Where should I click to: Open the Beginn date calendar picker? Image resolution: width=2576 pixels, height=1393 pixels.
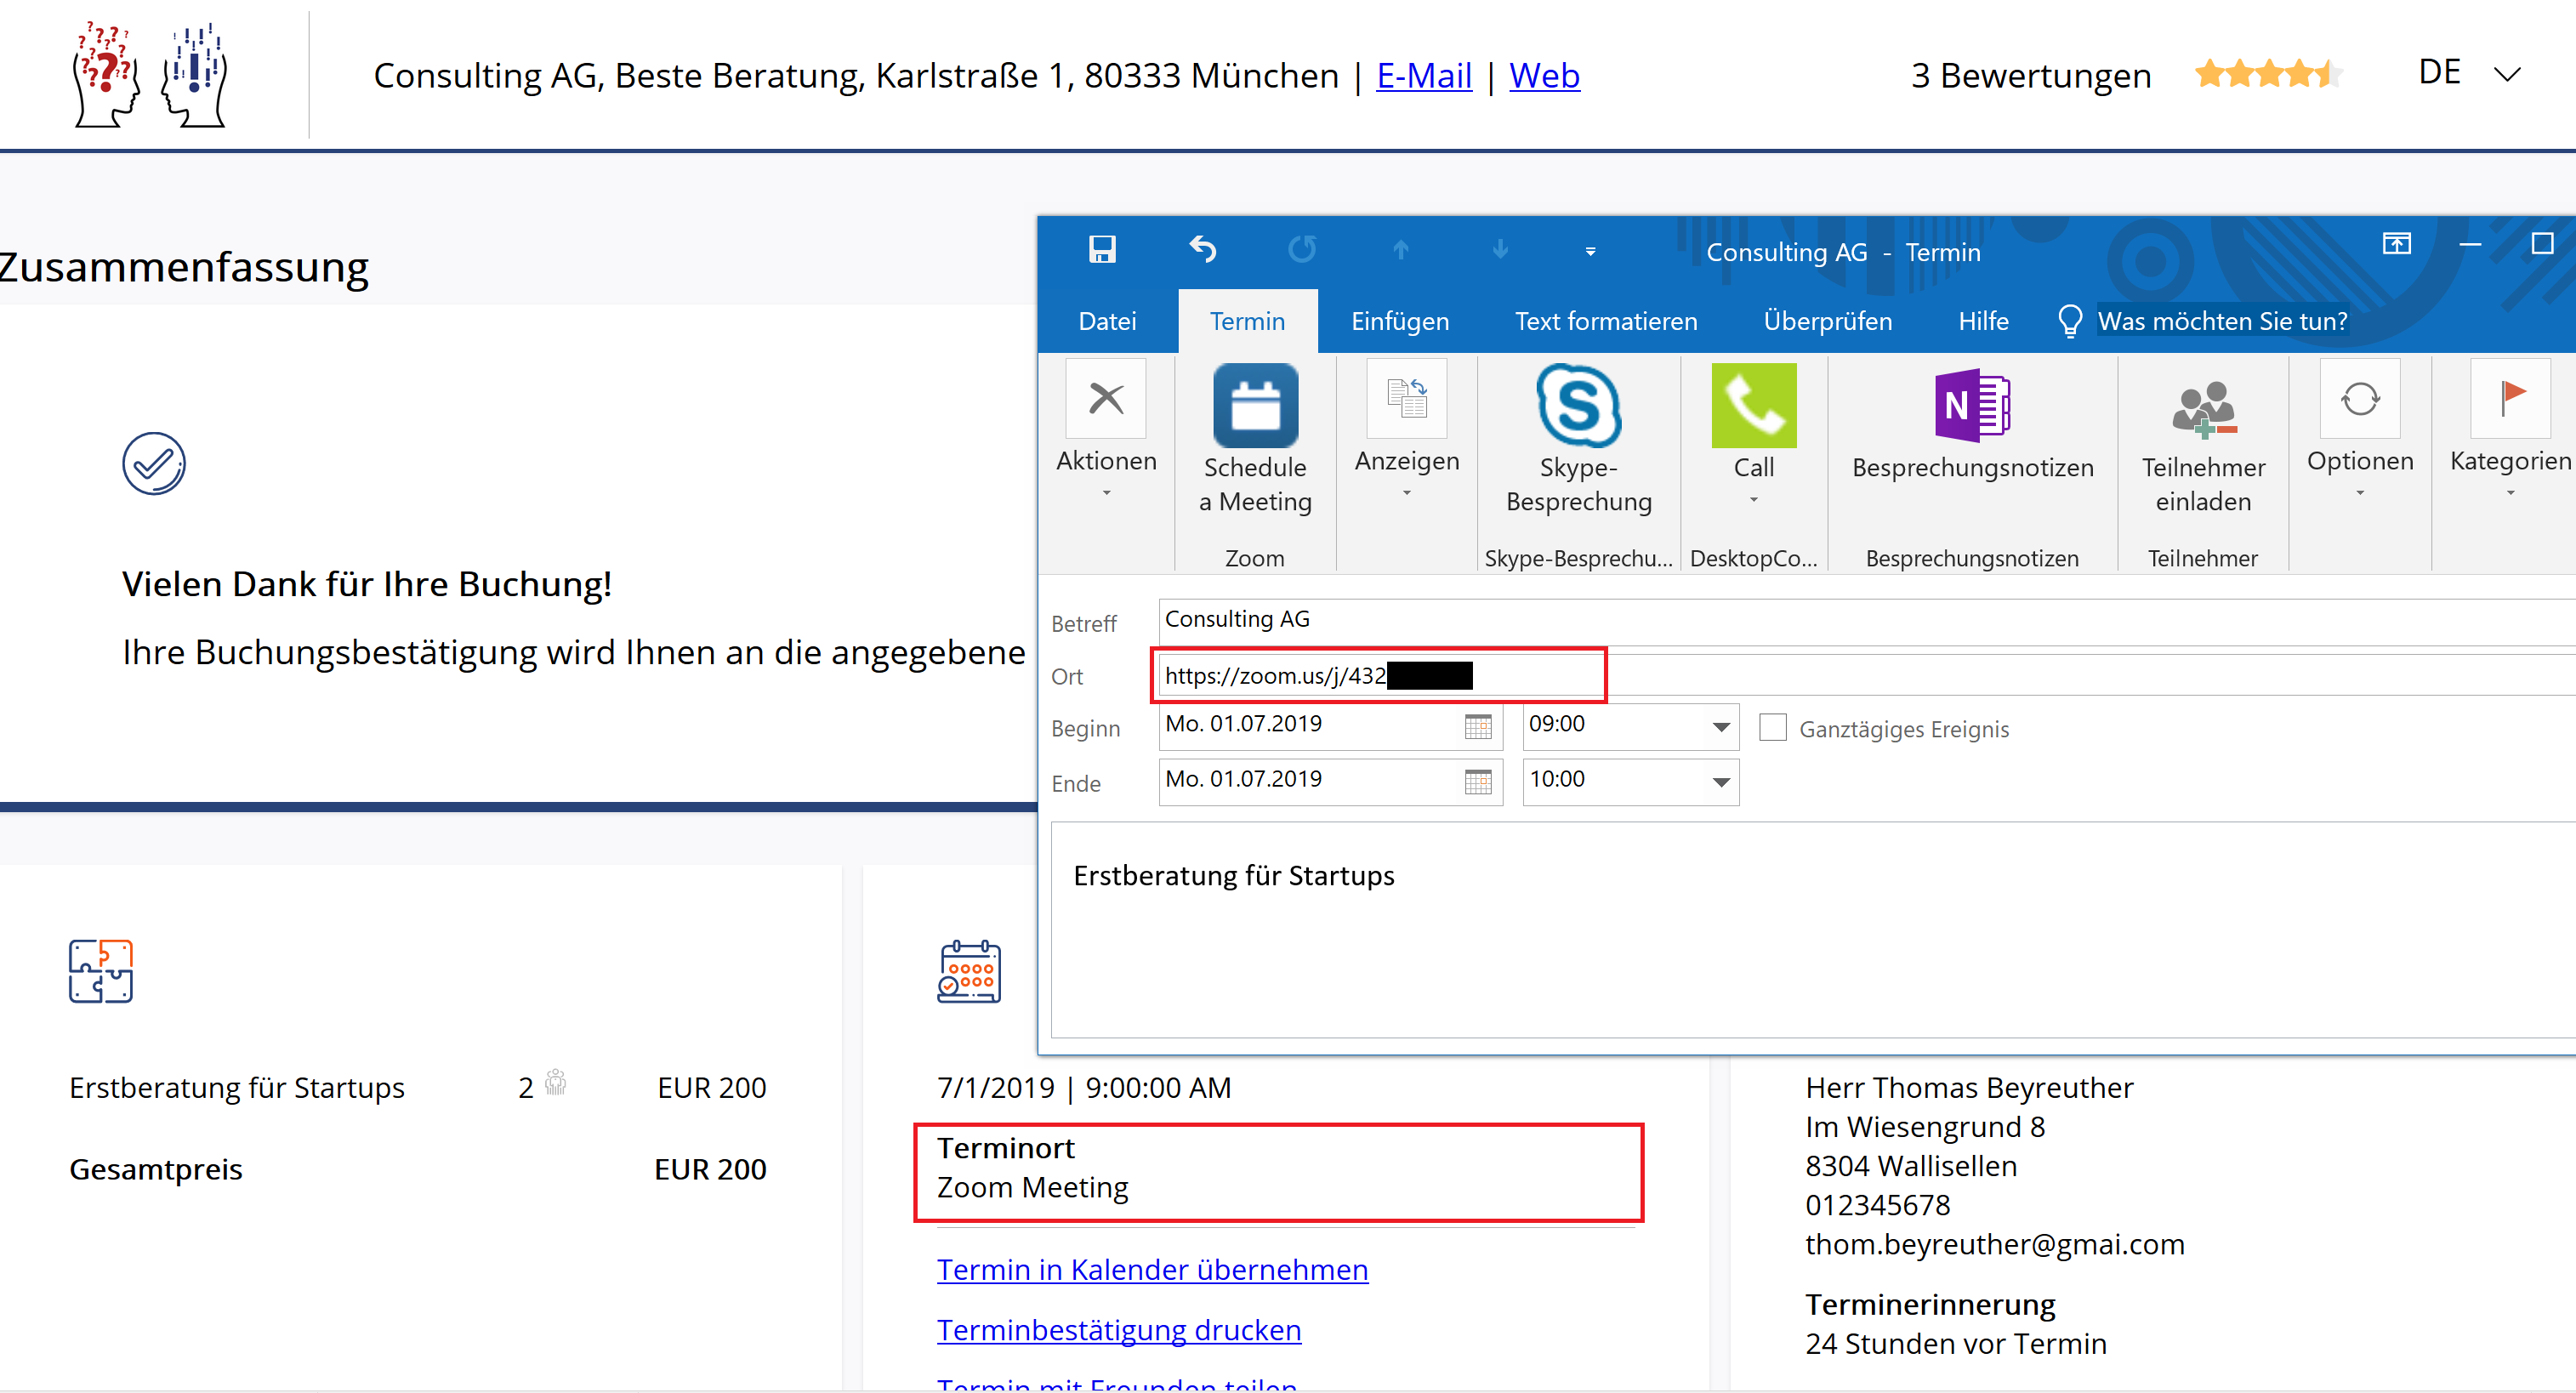coord(1477,727)
